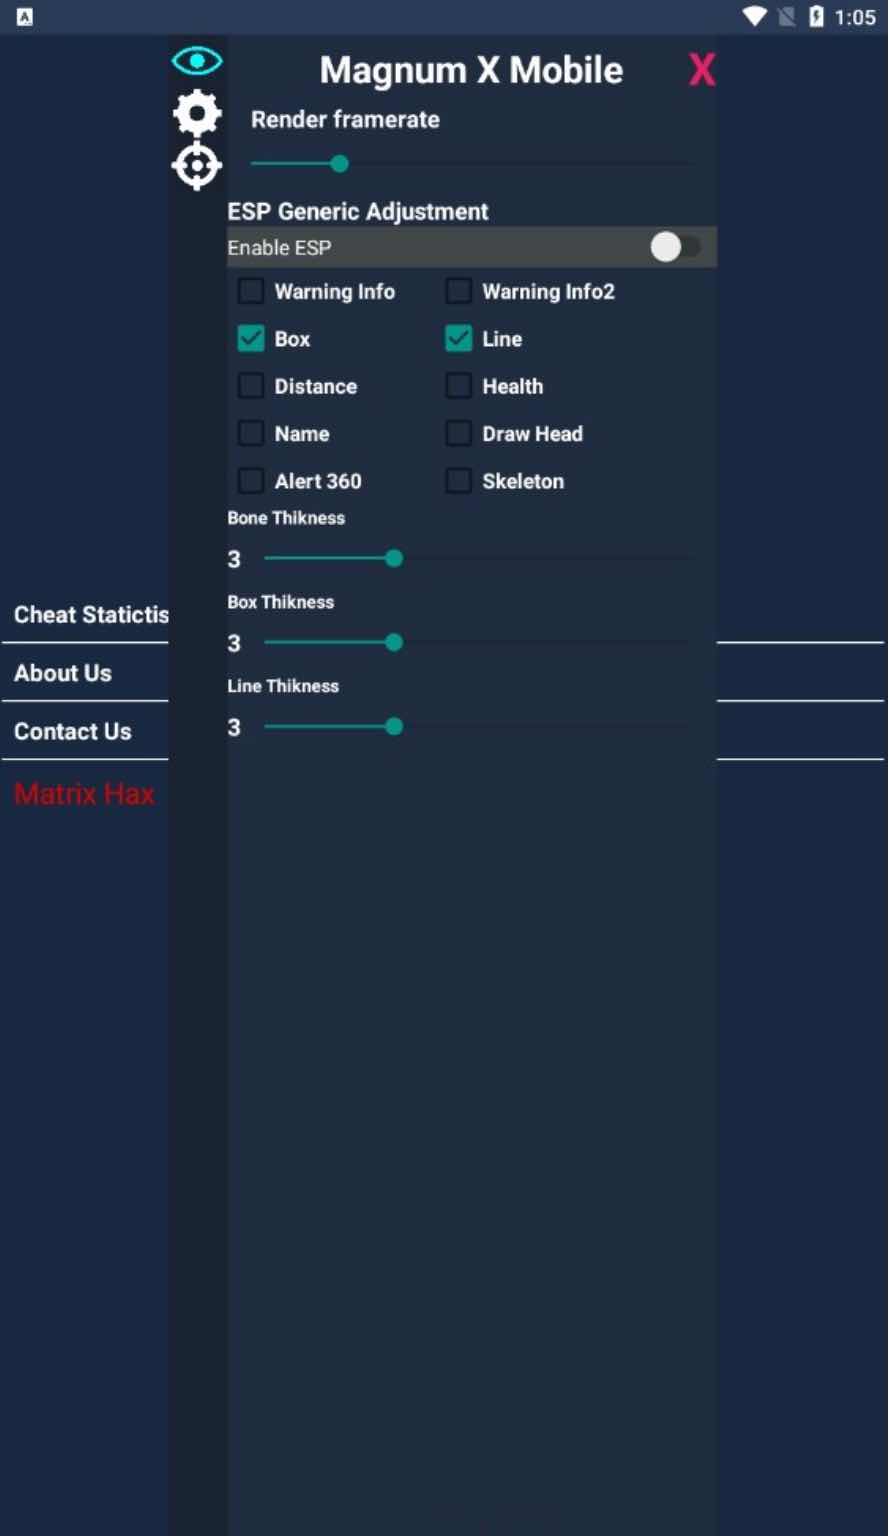Screen dimensions: 890x1536
Task: Tap the Wi-Fi status icon
Action: pyautogui.click(x=754, y=17)
